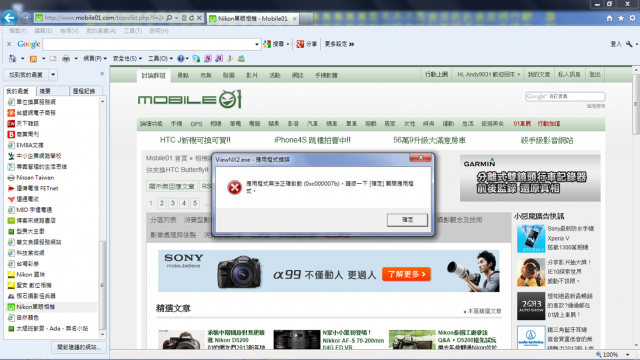
Task: Switch to the History tab in favorites panel
Action: click(x=85, y=91)
